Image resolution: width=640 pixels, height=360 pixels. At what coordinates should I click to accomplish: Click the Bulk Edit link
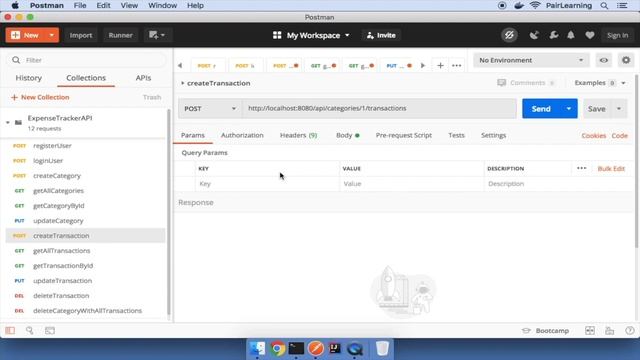click(x=611, y=169)
